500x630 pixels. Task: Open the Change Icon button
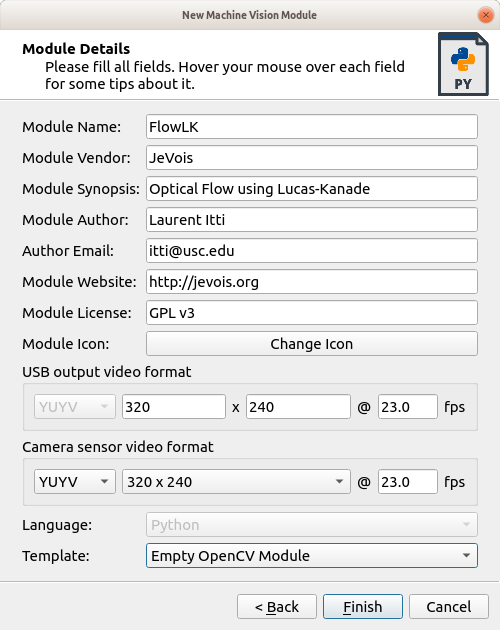312,344
